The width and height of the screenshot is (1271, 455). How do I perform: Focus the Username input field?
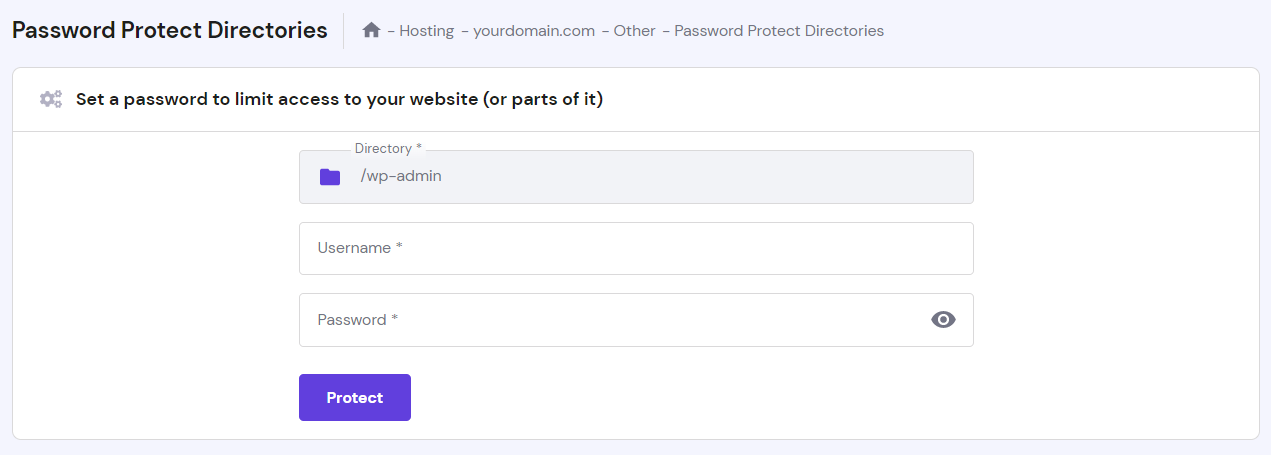click(x=636, y=248)
